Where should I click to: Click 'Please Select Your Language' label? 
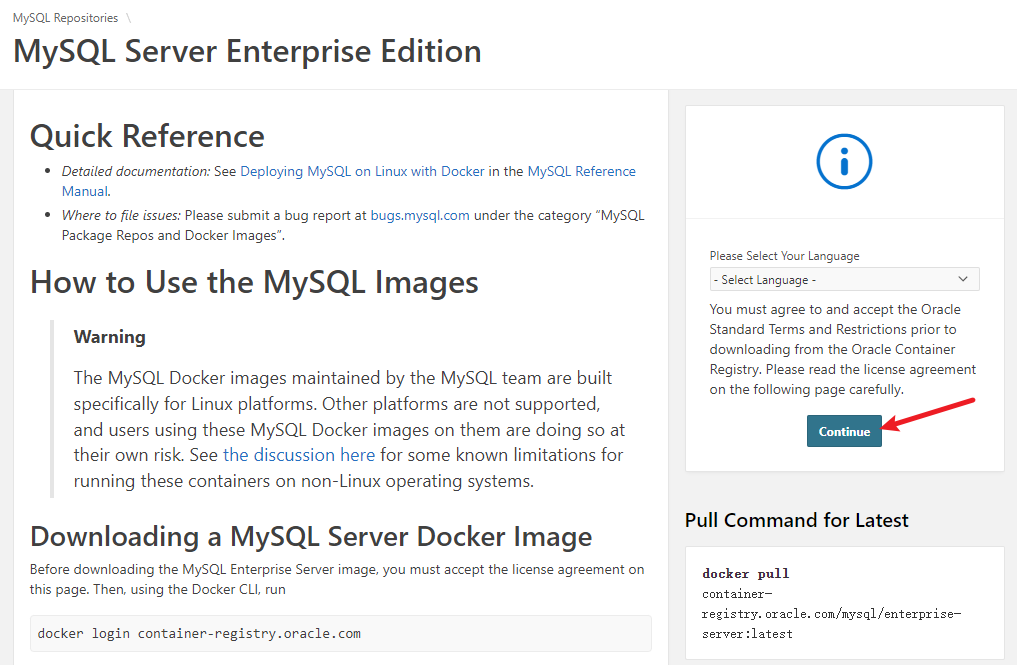[x=784, y=256]
